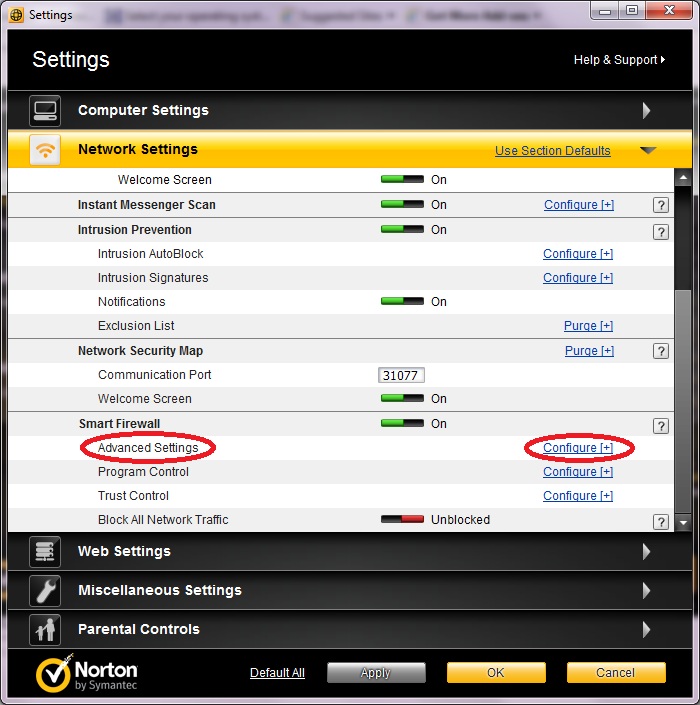Expand Computer Settings section arrow
Viewport: 700px width, 705px height.
646,111
